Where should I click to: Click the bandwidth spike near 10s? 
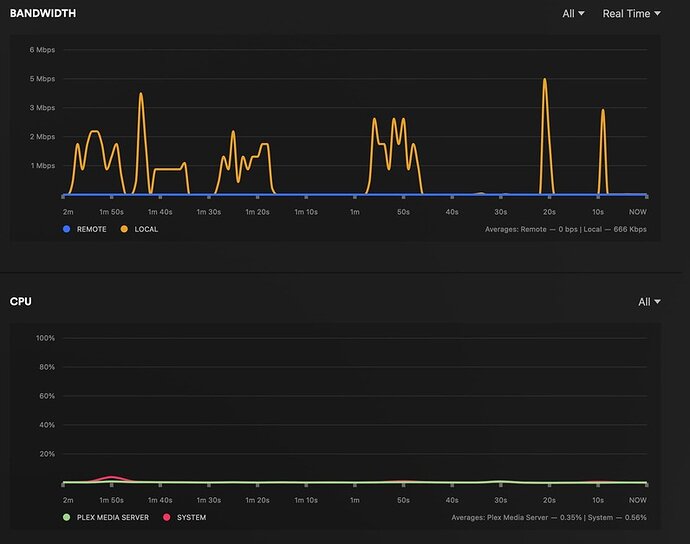pyautogui.click(x=603, y=110)
